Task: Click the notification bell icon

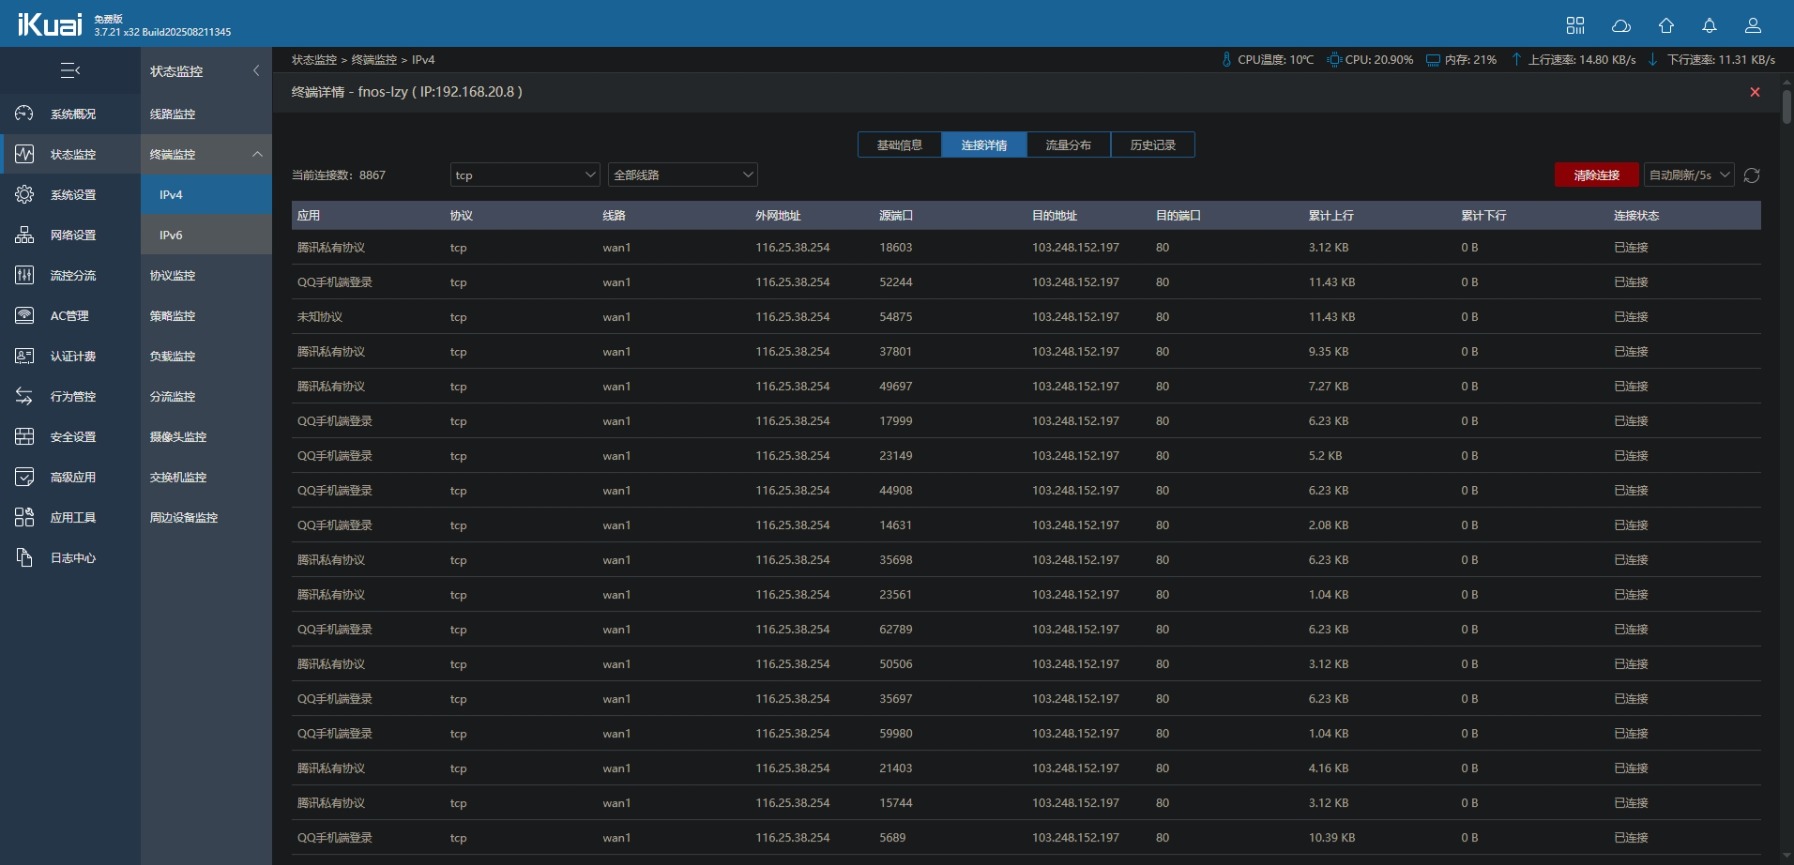Action: (x=1709, y=25)
